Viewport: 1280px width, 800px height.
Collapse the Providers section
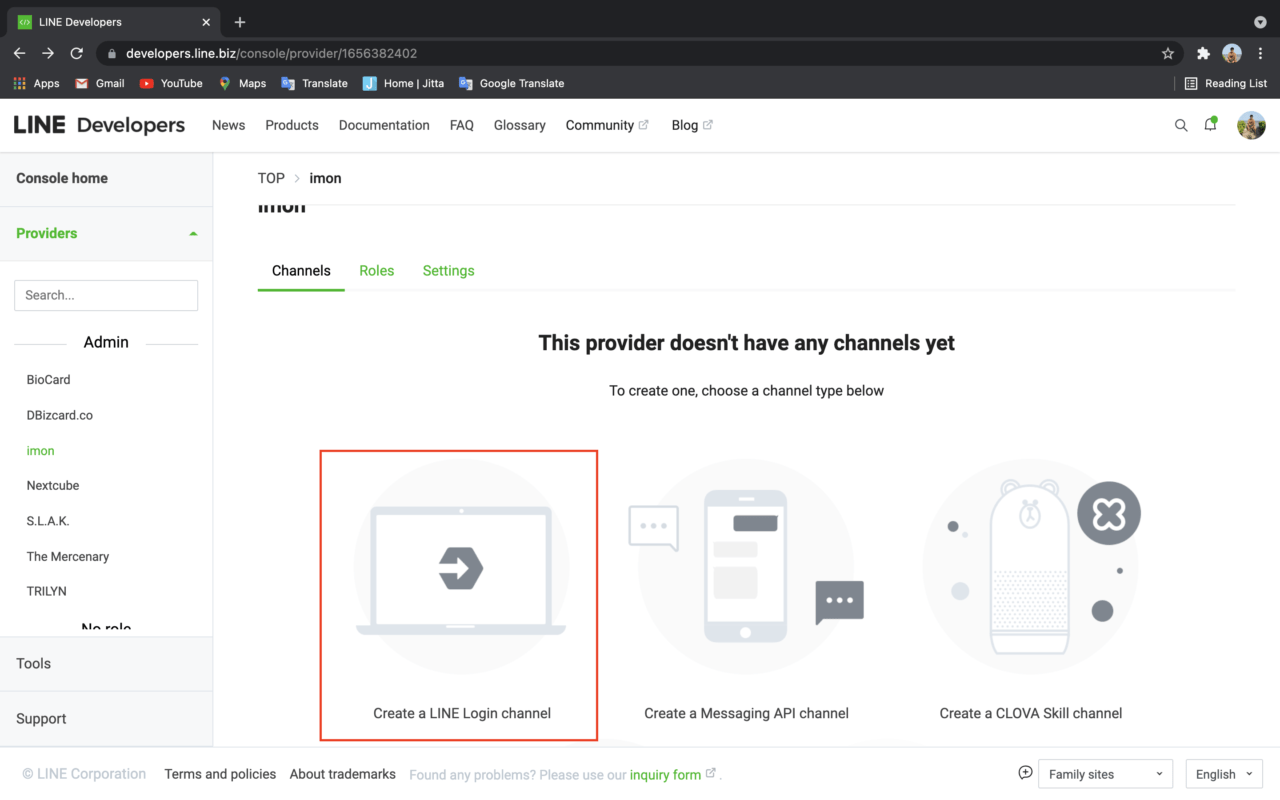pyautogui.click(x=193, y=234)
